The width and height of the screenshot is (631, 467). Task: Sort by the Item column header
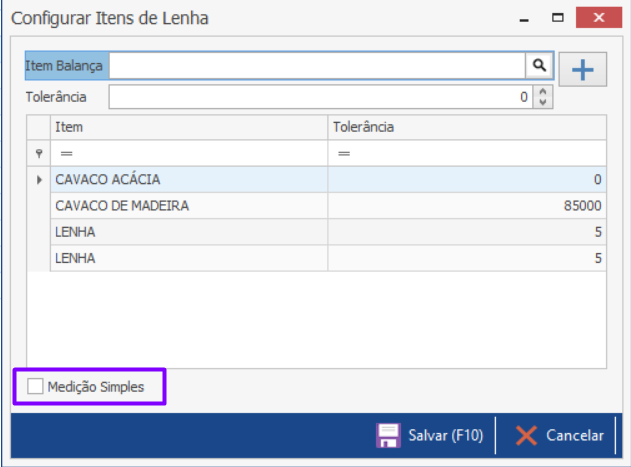pos(189,127)
